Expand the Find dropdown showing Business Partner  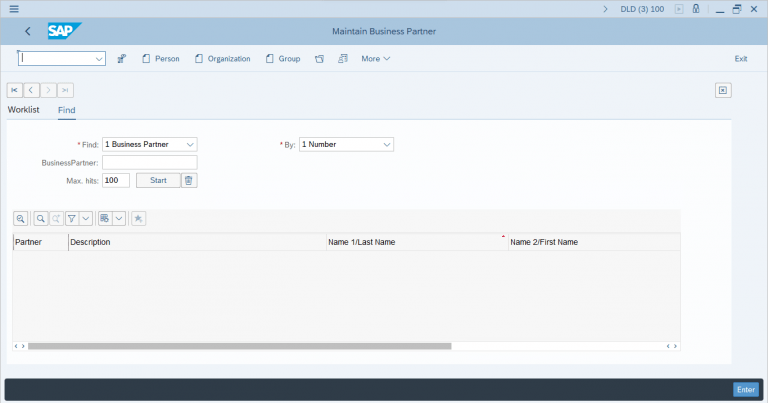click(190, 144)
